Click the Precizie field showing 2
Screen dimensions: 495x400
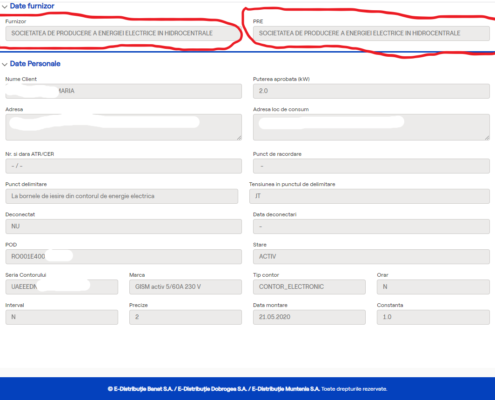click(185, 317)
